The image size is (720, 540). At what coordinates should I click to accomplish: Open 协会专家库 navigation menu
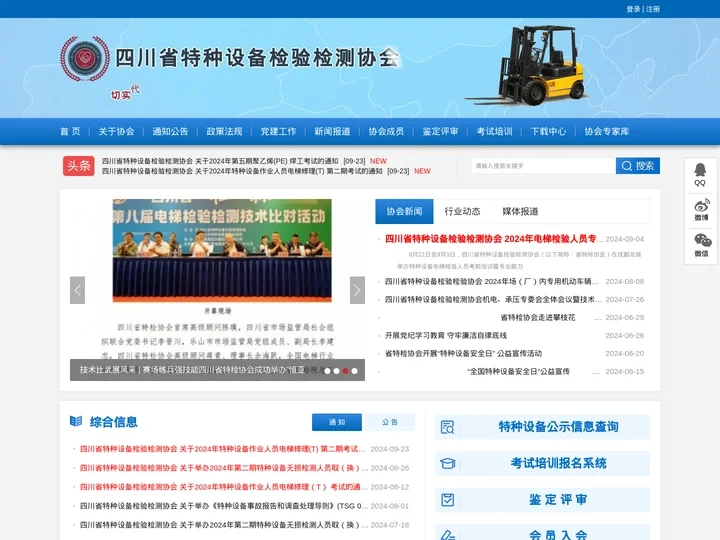pos(607,131)
